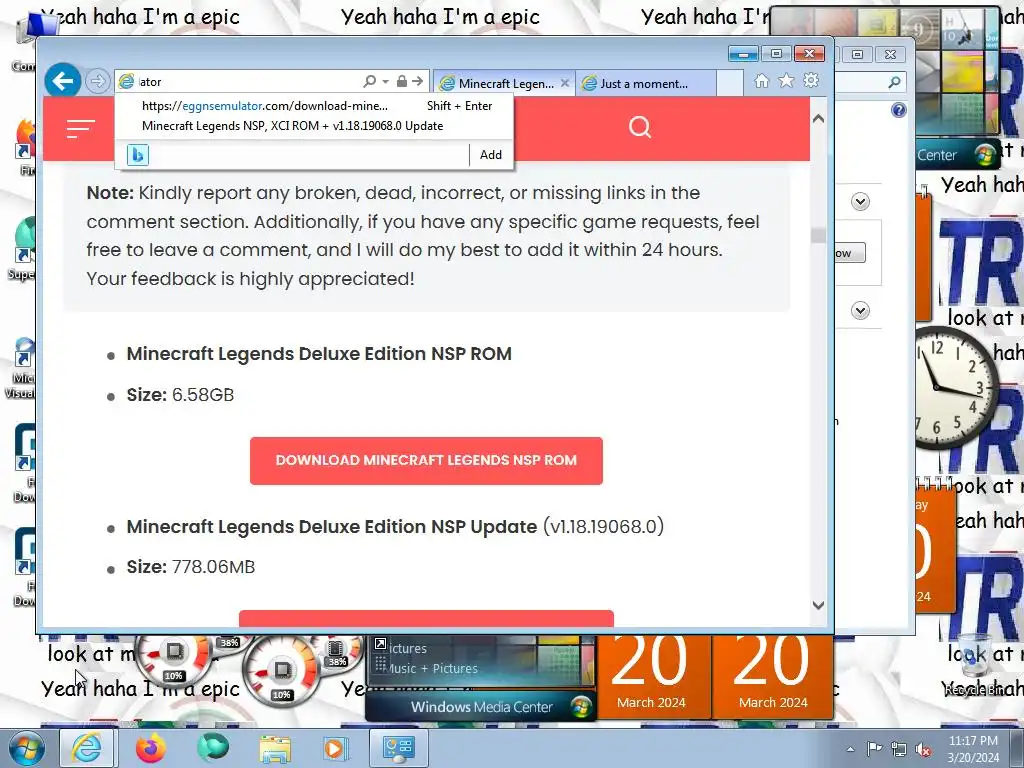
Task: Maximize the background window
Action: (857, 54)
